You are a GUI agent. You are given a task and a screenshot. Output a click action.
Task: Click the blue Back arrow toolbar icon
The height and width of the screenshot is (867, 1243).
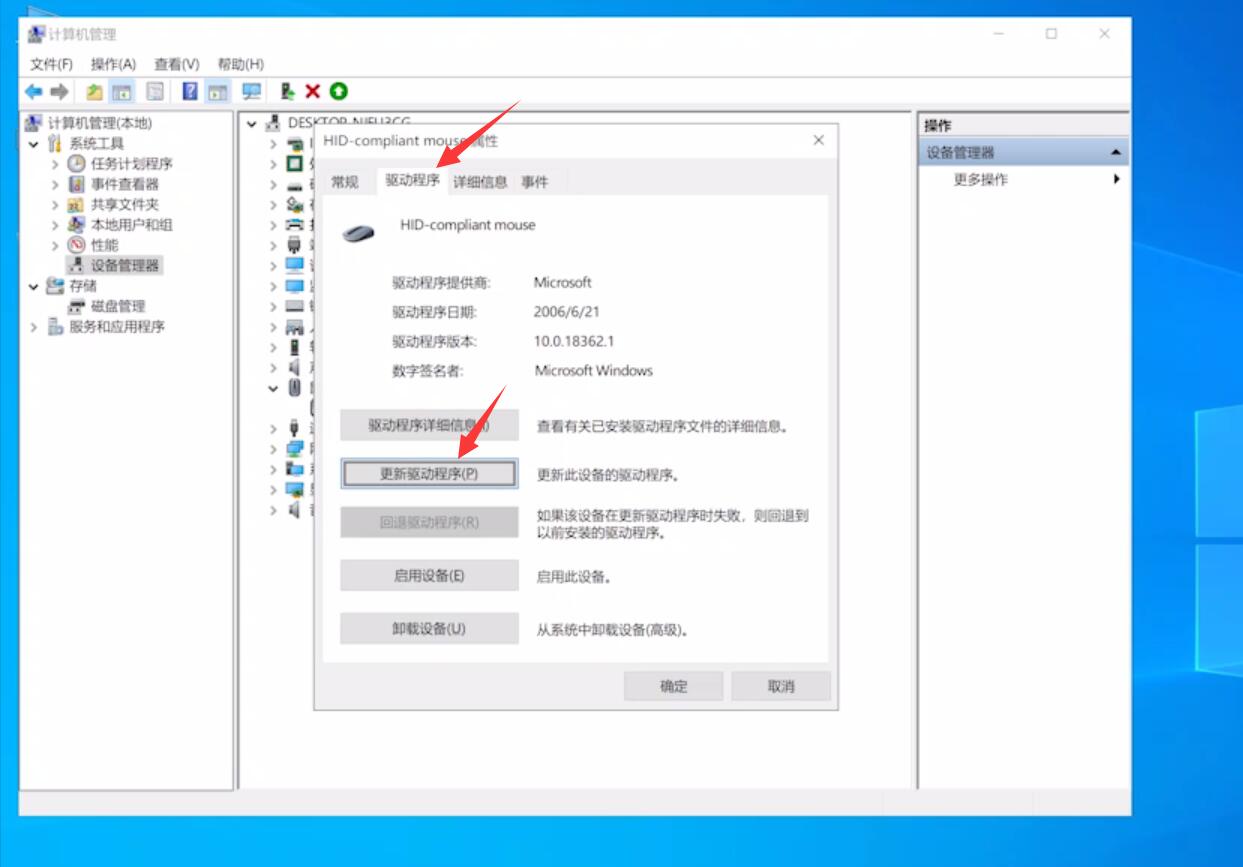coord(34,92)
